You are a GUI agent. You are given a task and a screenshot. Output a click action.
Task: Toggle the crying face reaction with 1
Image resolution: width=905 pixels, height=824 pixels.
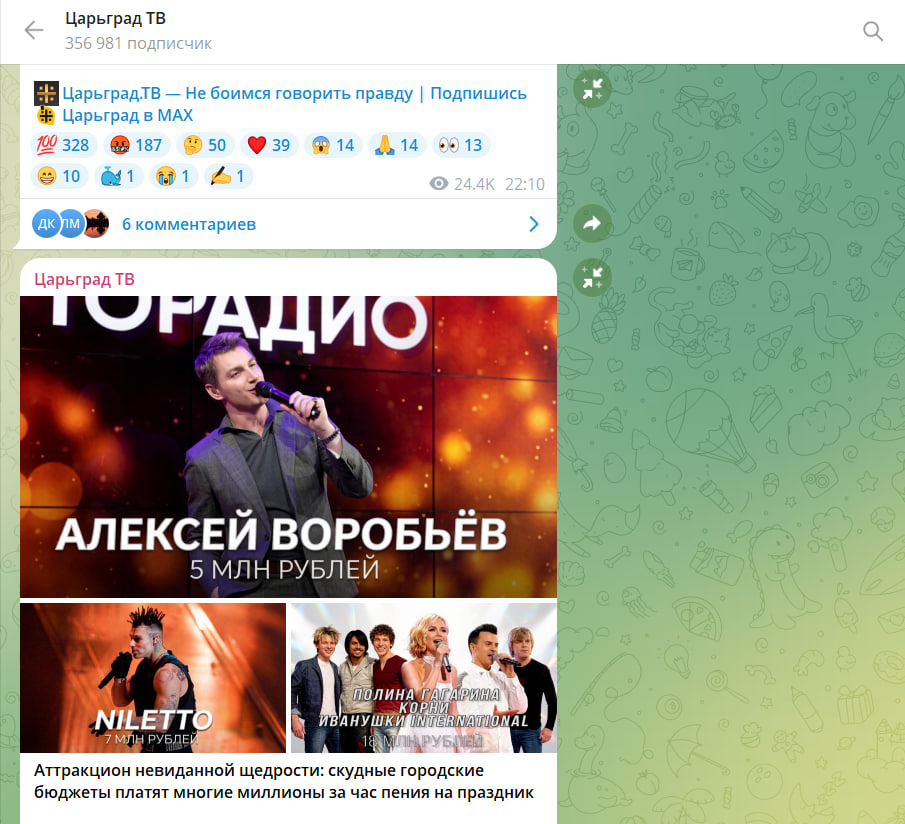tap(174, 176)
